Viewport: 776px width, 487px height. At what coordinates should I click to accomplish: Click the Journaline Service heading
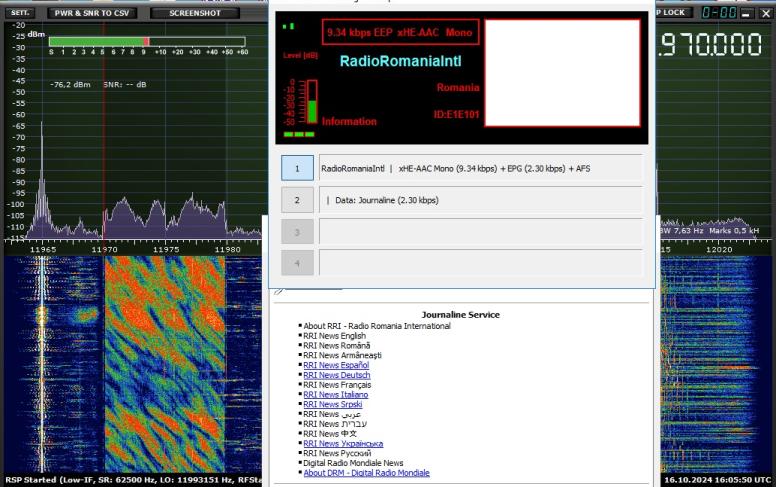pos(460,314)
